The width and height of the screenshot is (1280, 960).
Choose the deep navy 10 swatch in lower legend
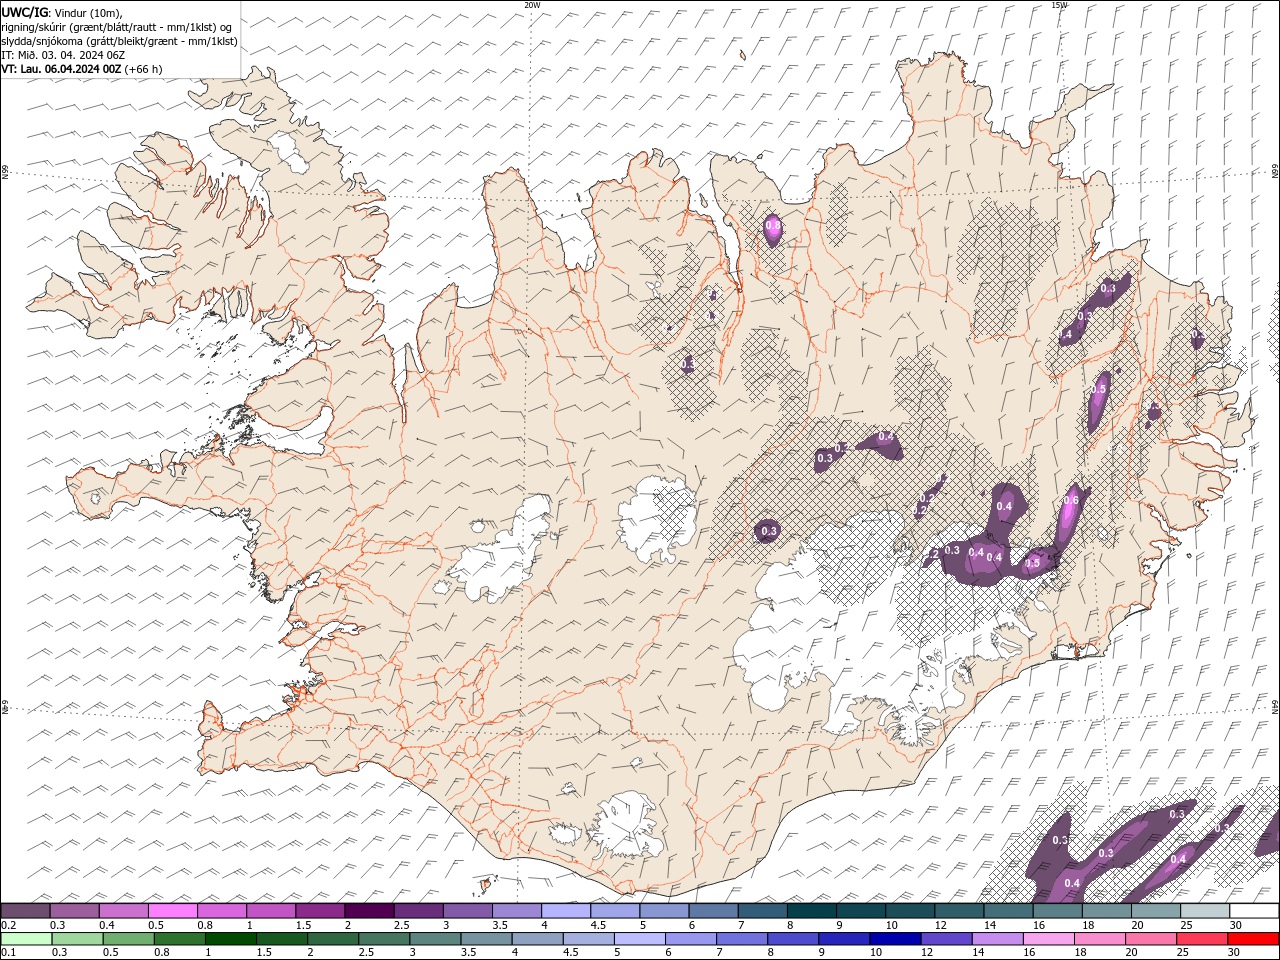point(895,939)
